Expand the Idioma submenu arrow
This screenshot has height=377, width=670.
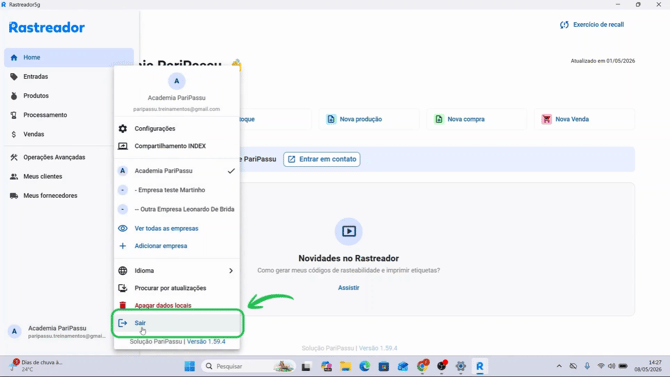tap(231, 271)
